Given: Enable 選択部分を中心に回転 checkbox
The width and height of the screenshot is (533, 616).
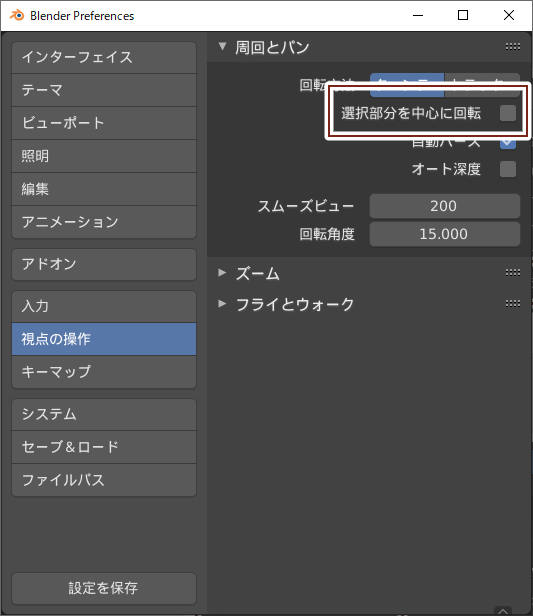Looking at the screenshot, I should [507, 114].
